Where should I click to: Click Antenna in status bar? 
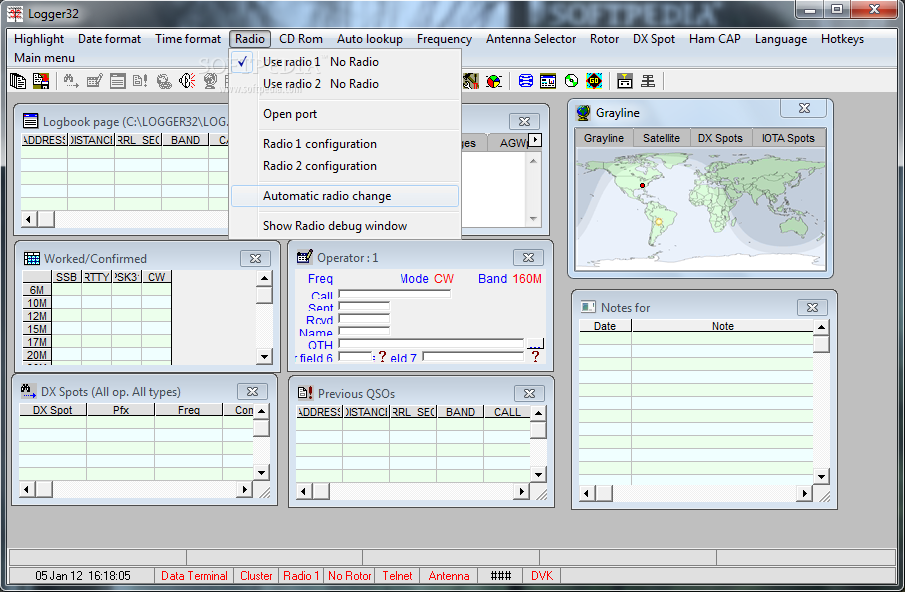point(448,575)
